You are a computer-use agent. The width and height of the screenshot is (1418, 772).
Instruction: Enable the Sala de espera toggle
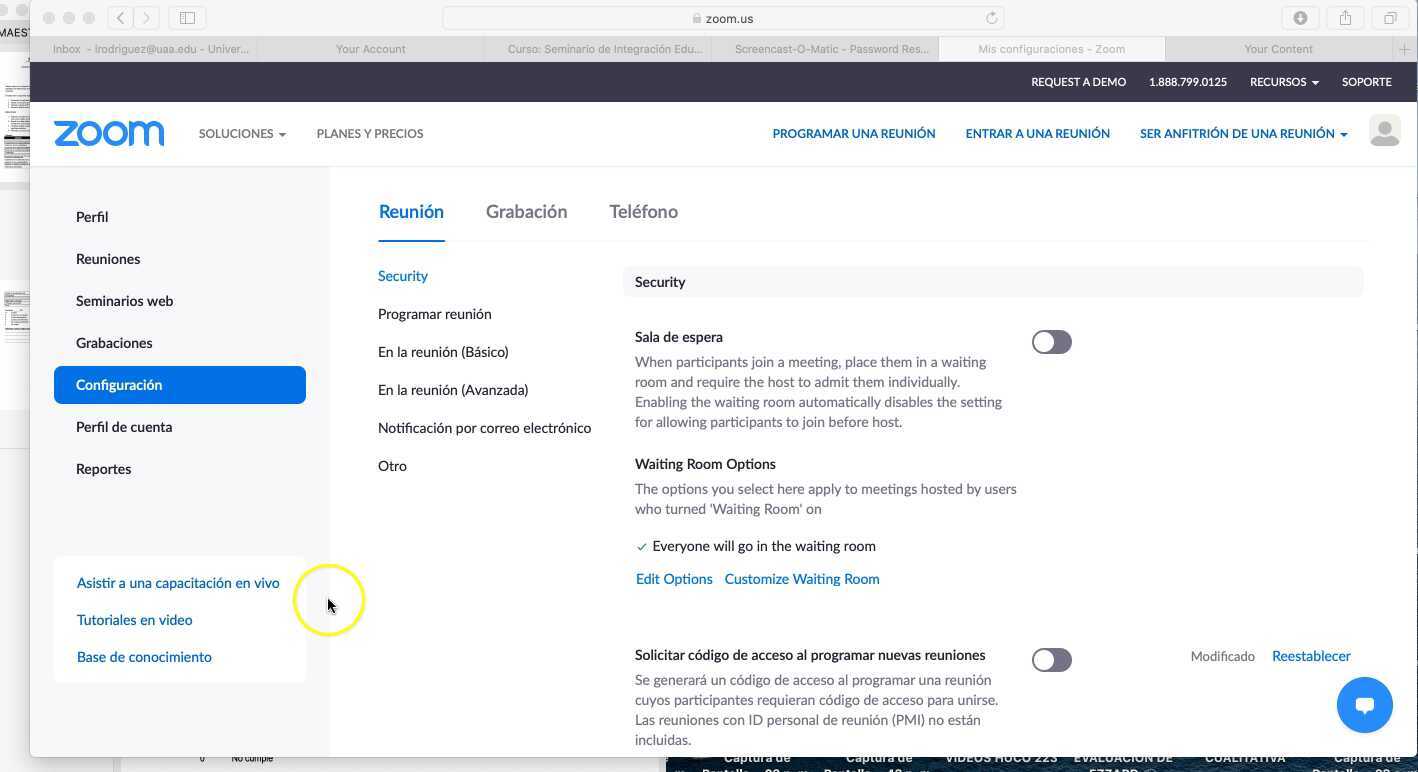click(x=1051, y=342)
